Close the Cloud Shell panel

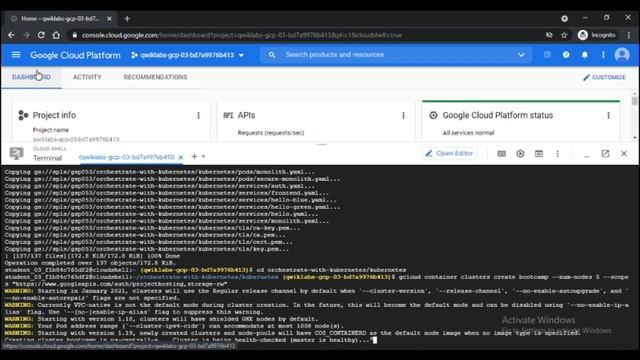point(624,154)
